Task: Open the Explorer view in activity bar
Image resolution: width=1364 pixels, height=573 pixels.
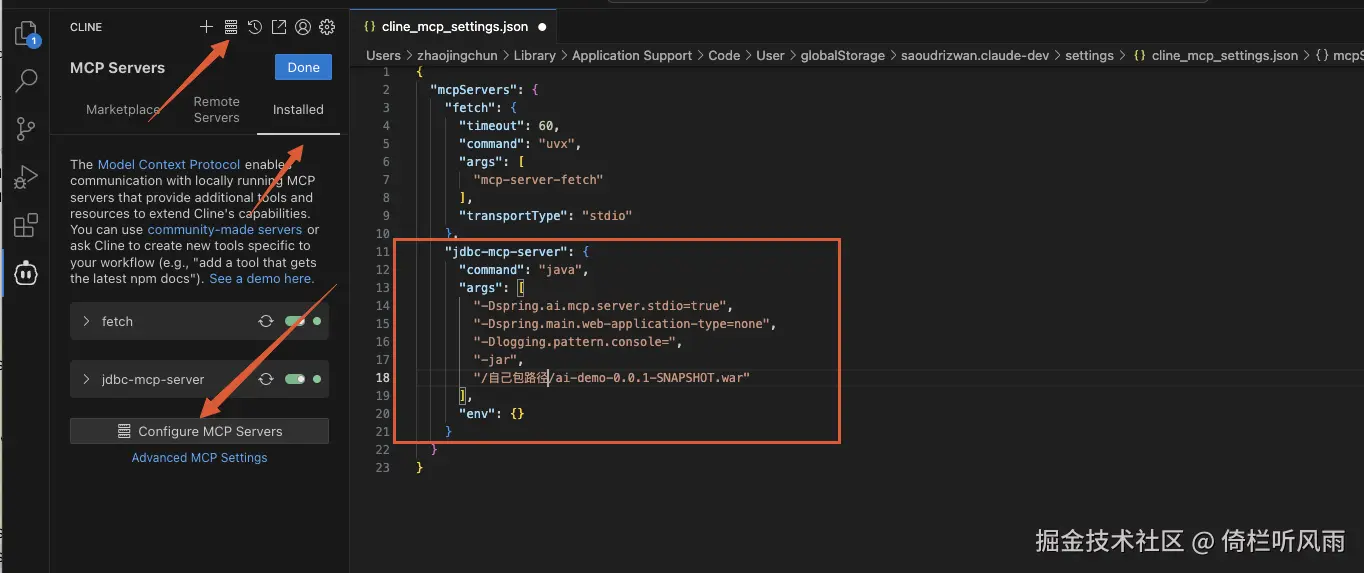Action: pos(26,34)
